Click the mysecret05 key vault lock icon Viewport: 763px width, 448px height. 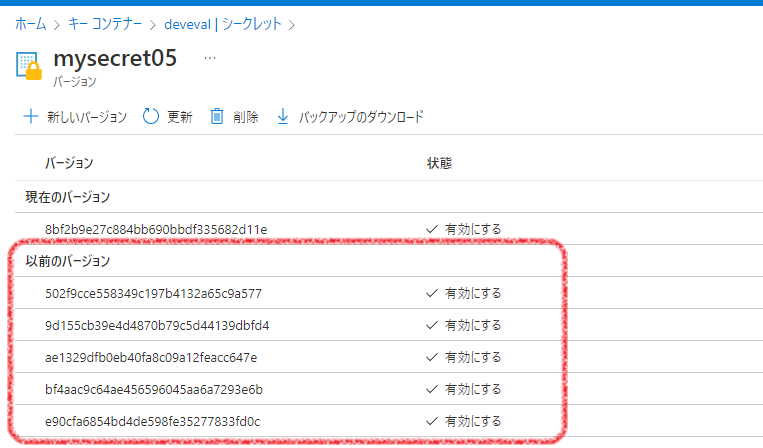click(x=29, y=66)
